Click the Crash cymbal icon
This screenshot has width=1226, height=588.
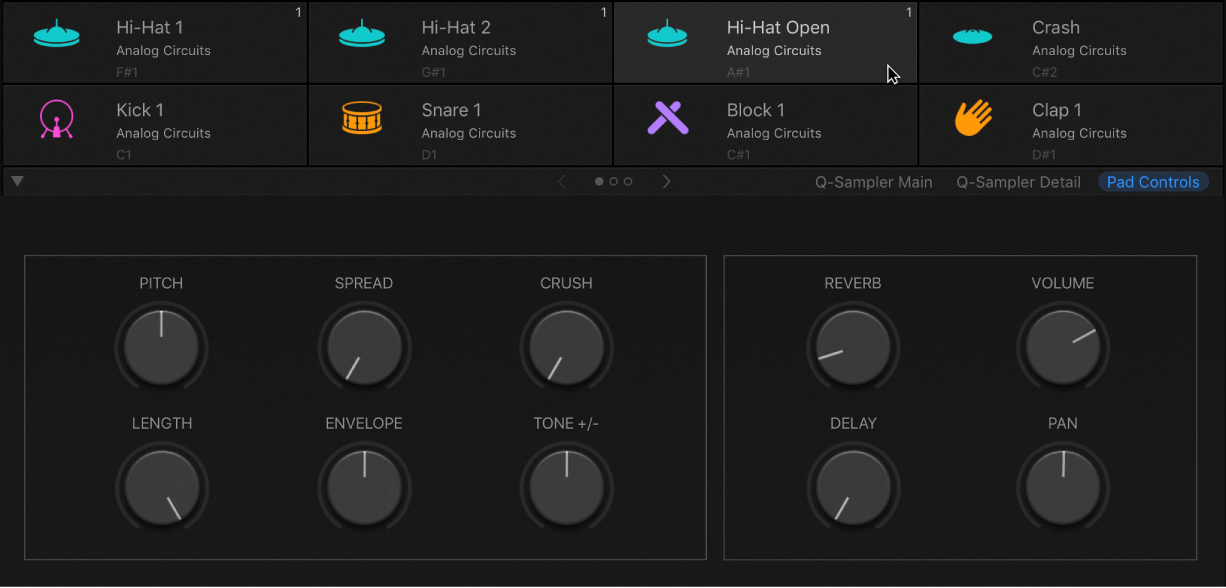point(972,34)
